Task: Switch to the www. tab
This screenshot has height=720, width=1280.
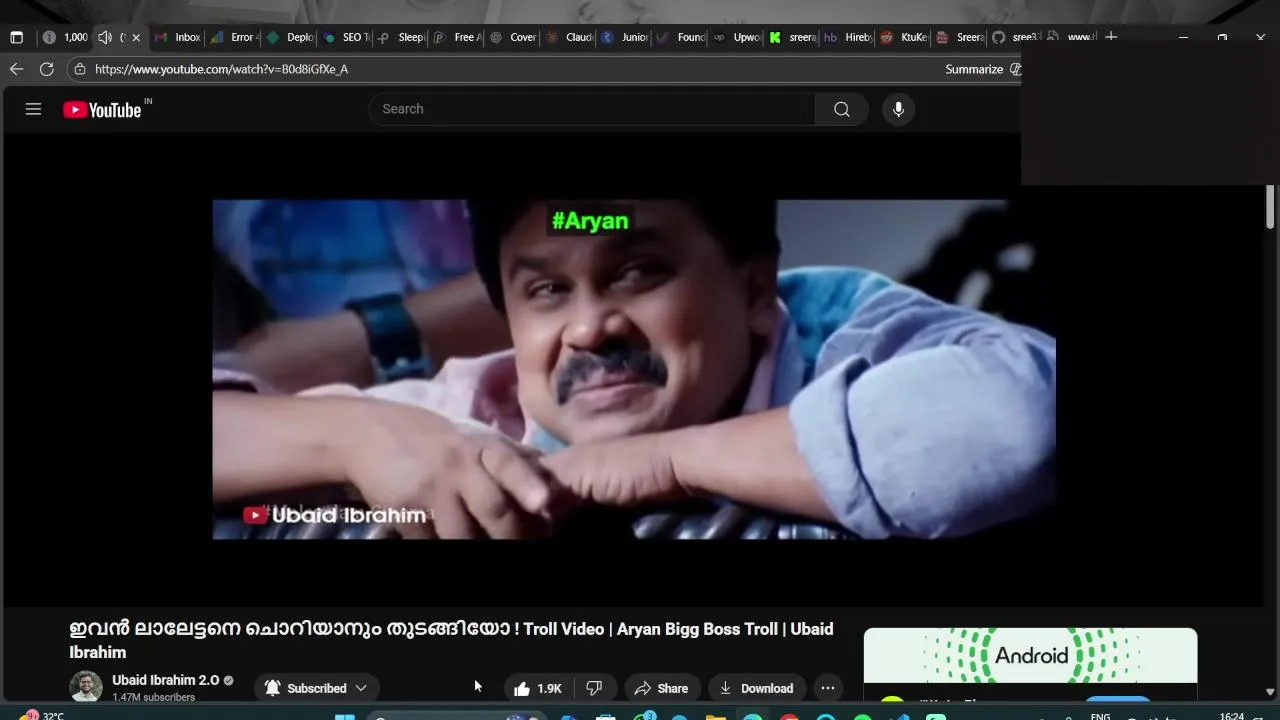Action: (1070, 37)
